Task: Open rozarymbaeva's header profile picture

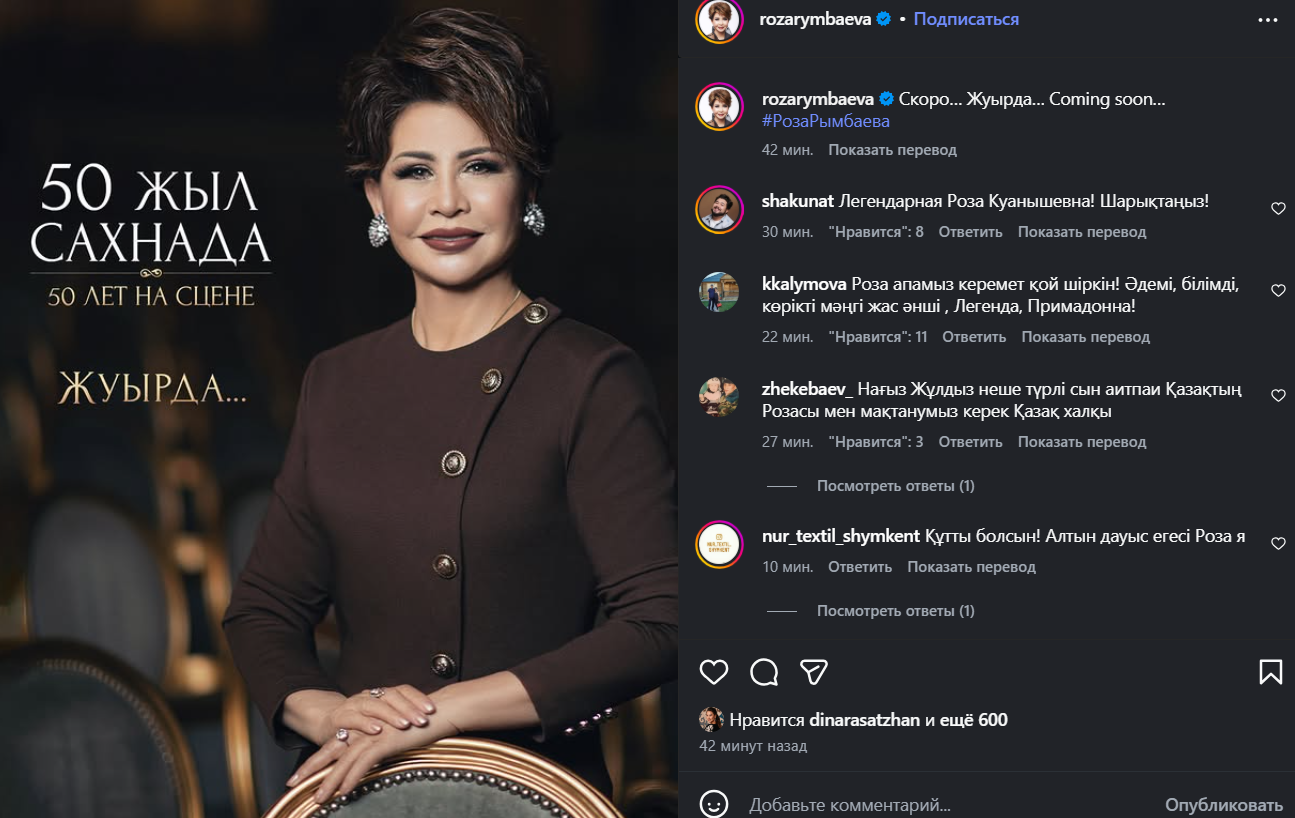Action: point(719,20)
